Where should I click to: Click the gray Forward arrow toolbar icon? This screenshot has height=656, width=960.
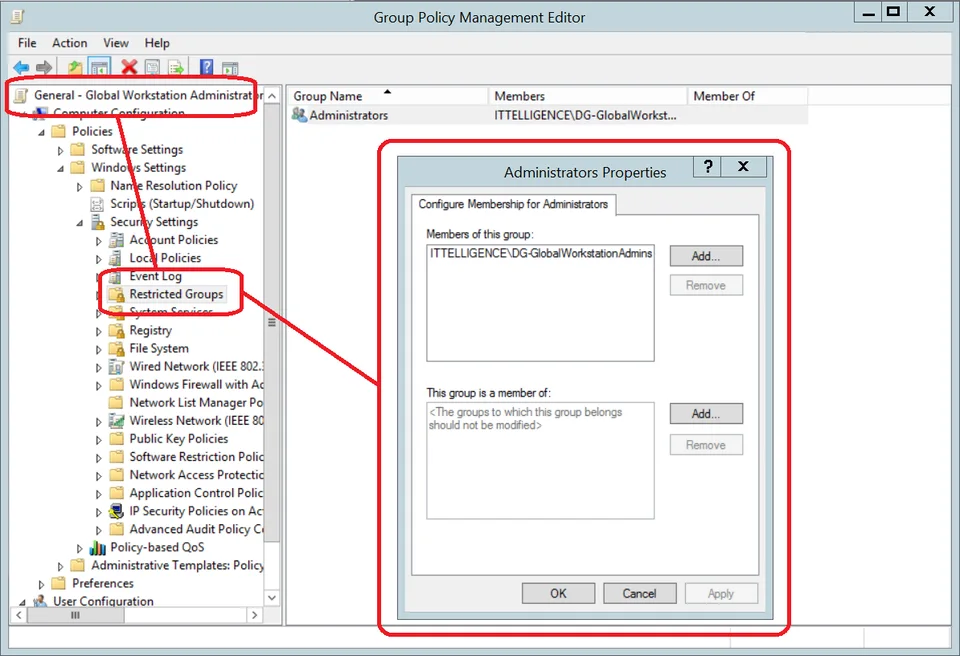coord(44,67)
